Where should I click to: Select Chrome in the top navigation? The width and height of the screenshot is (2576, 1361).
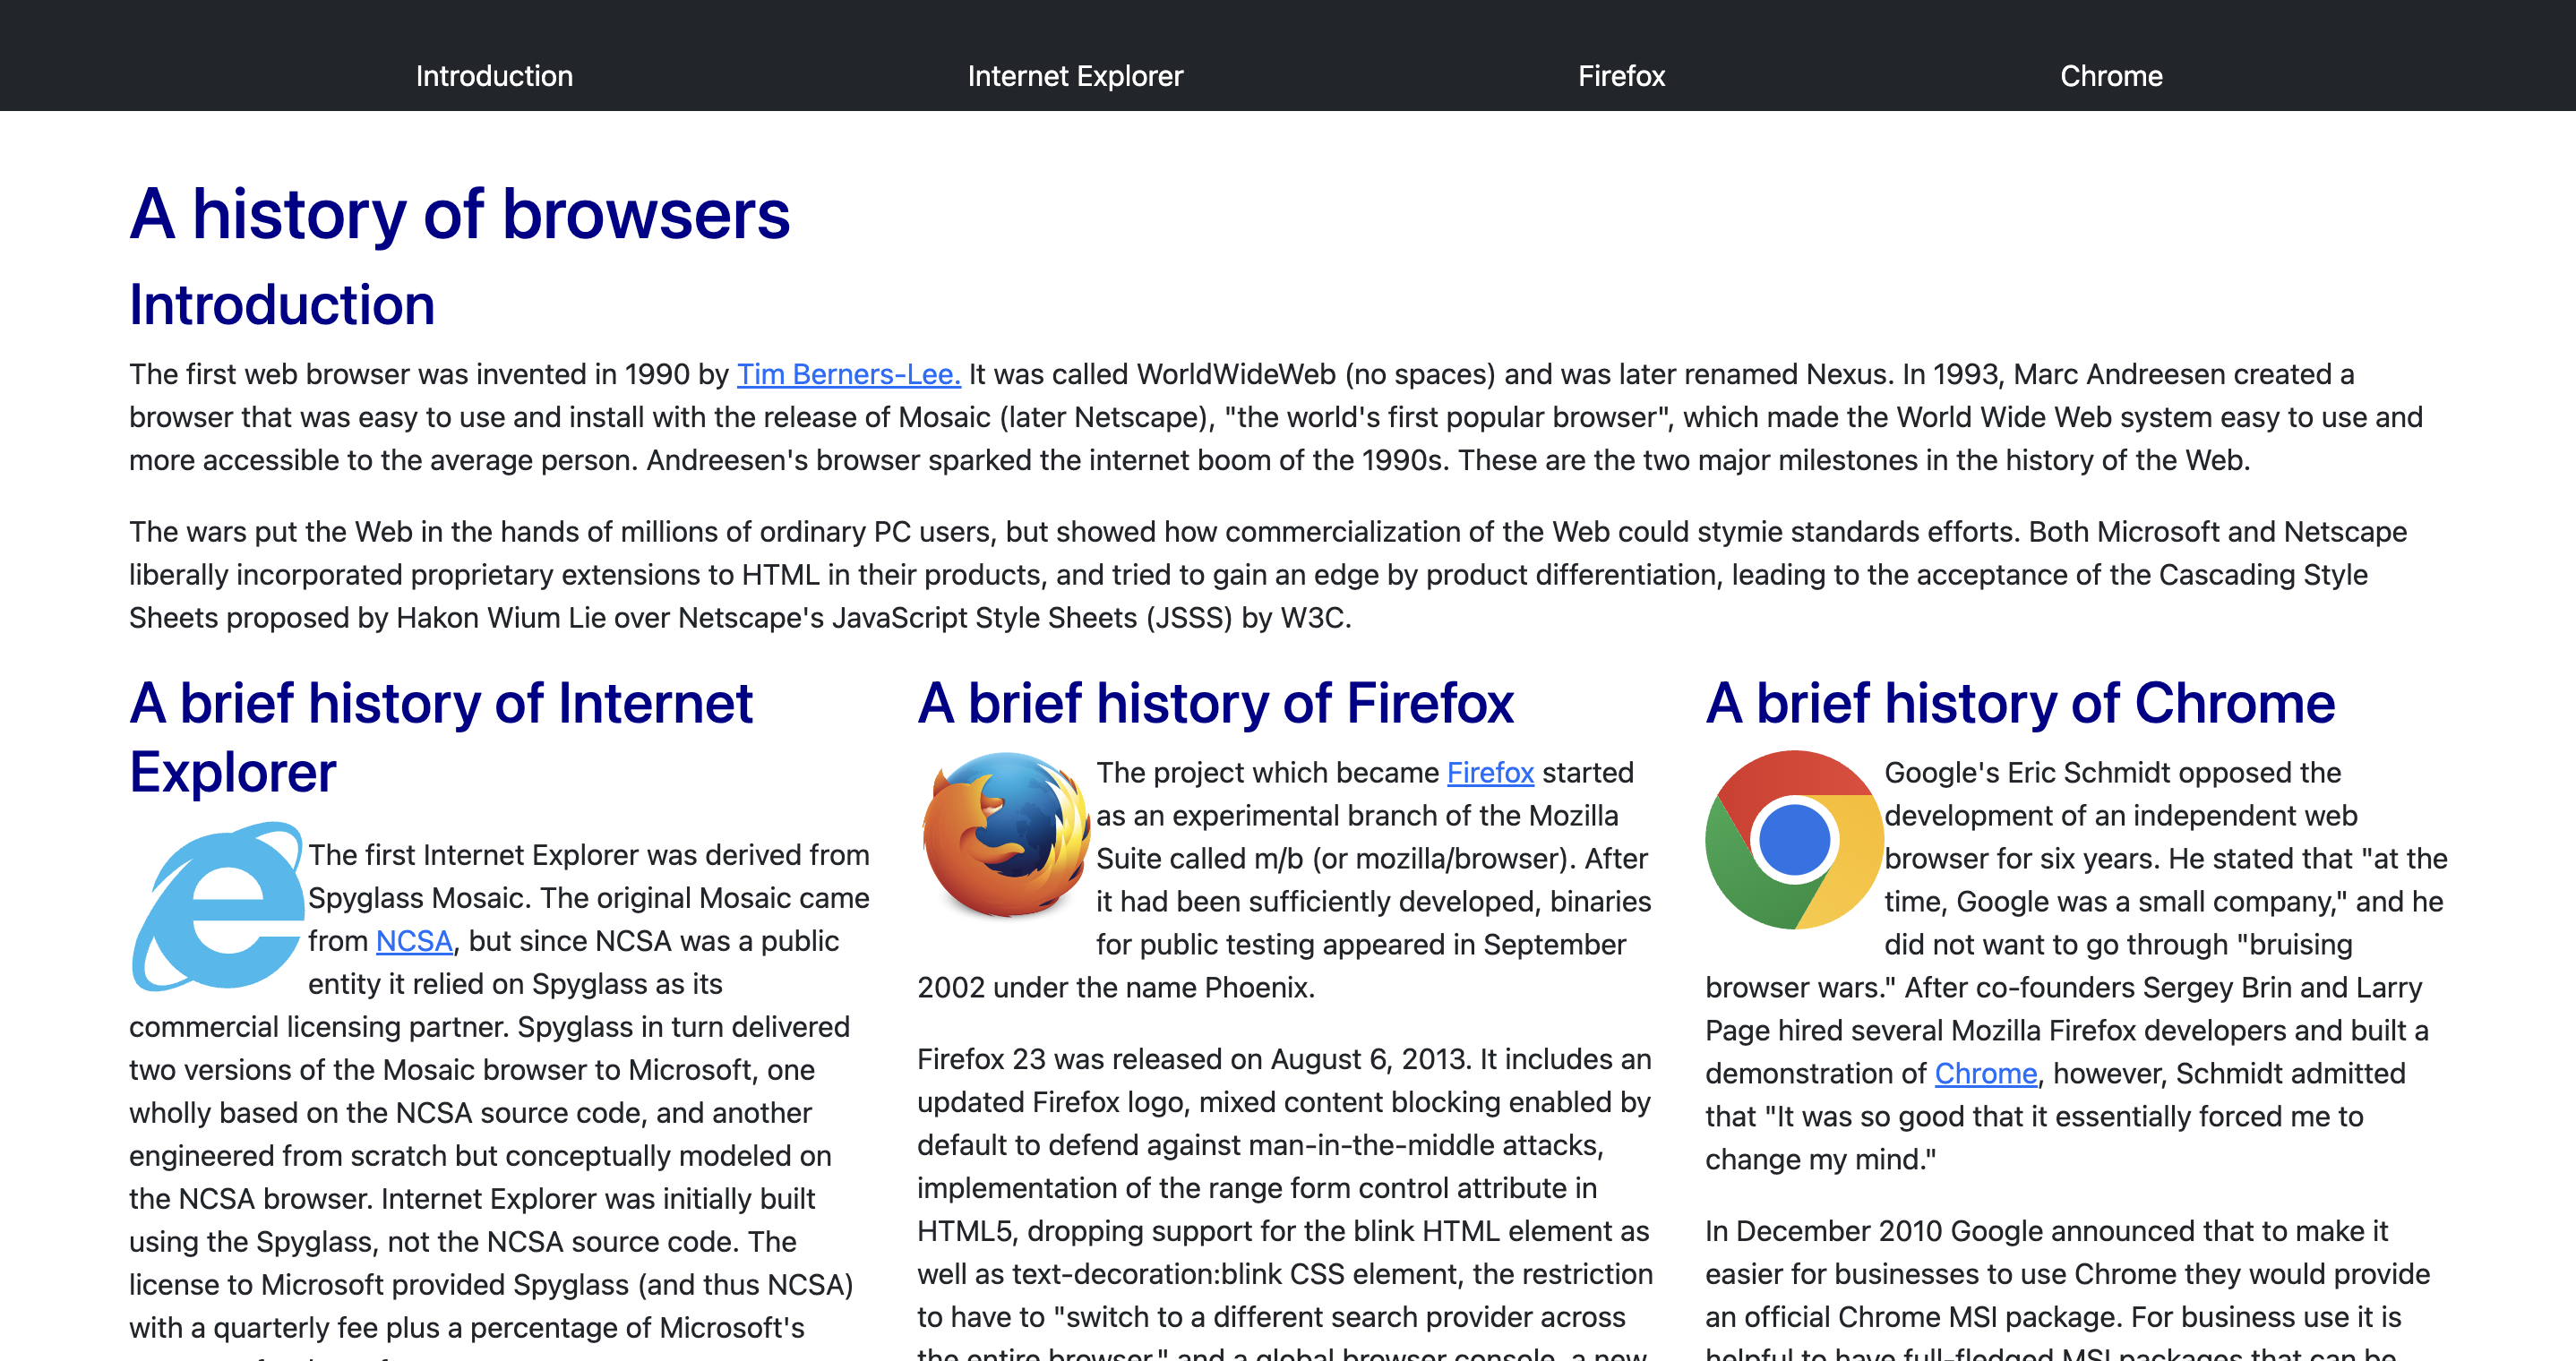2111,76
